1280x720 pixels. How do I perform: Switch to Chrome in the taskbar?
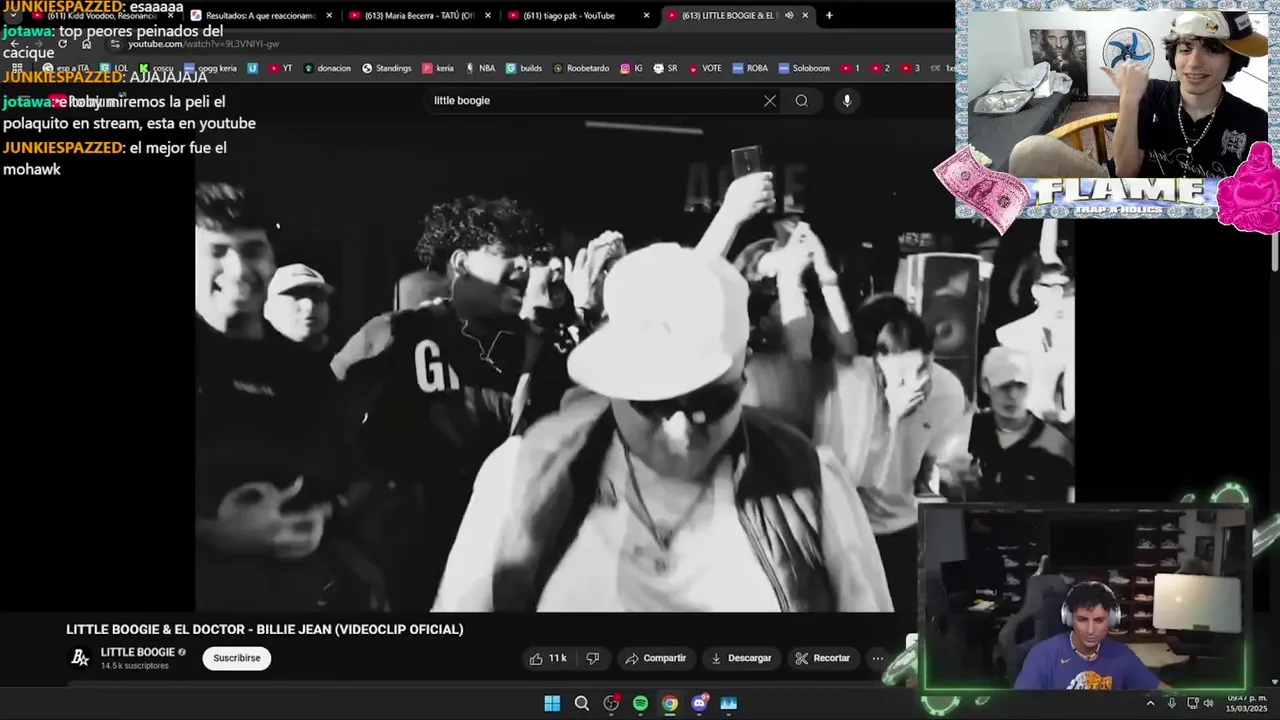pyautogui.click(x=670, y=703)
